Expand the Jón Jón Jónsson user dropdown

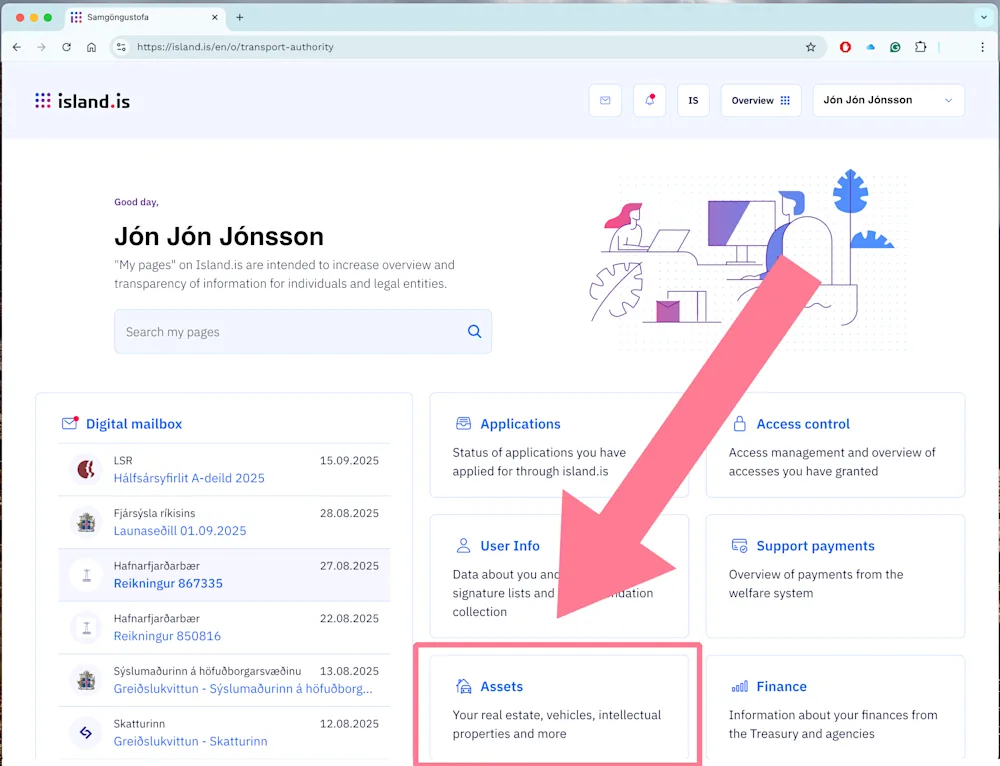click(888, 100)
